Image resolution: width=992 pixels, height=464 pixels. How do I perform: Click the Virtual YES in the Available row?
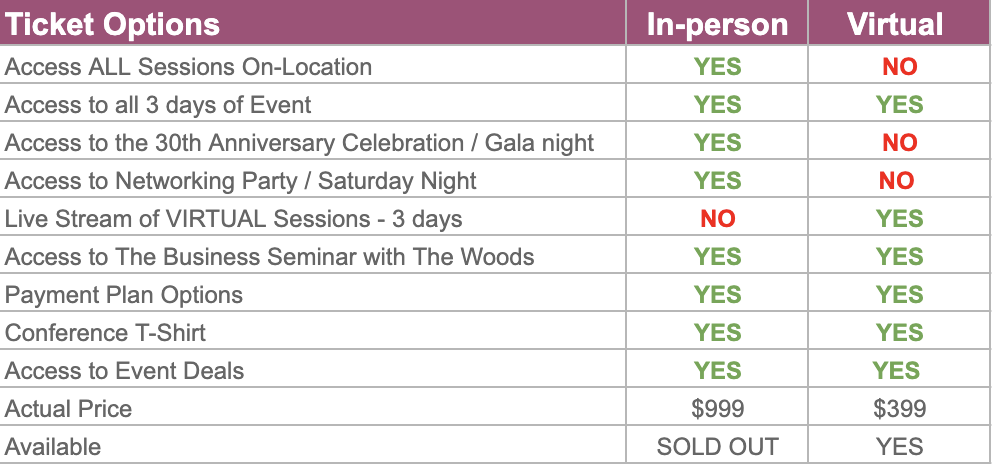pos(899,446)
